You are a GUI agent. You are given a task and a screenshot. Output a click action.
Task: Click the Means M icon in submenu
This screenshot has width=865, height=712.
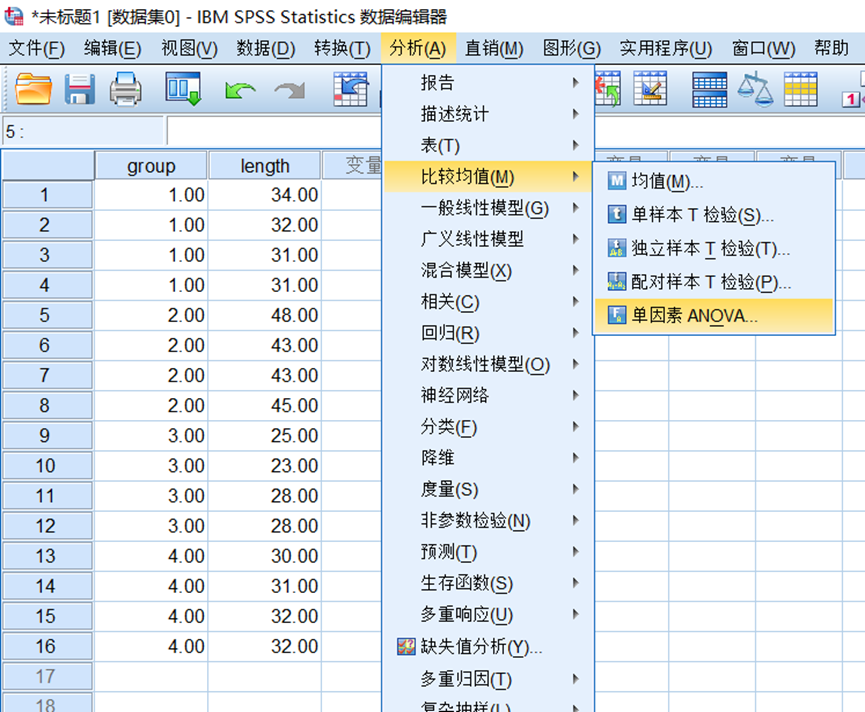pos(617,181)
